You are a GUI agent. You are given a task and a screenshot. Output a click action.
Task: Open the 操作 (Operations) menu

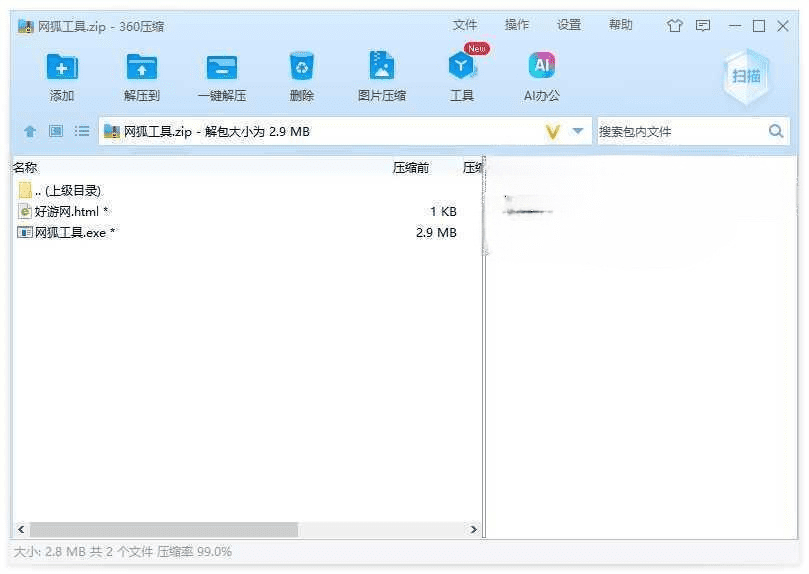click(x=517, y=25)
